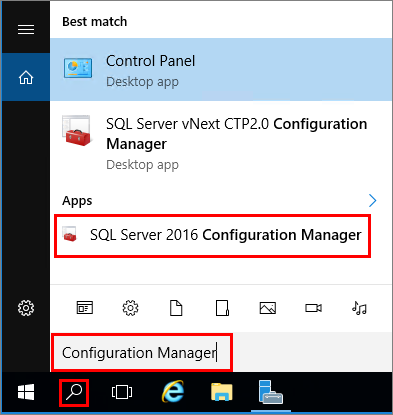Filter search results by Photos
This screenshot has width=393, height=415.
(268, 308)
